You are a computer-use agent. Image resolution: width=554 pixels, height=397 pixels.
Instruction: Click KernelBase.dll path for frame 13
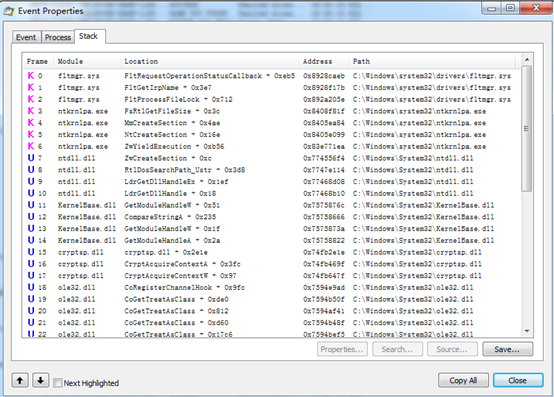[423, 229]
